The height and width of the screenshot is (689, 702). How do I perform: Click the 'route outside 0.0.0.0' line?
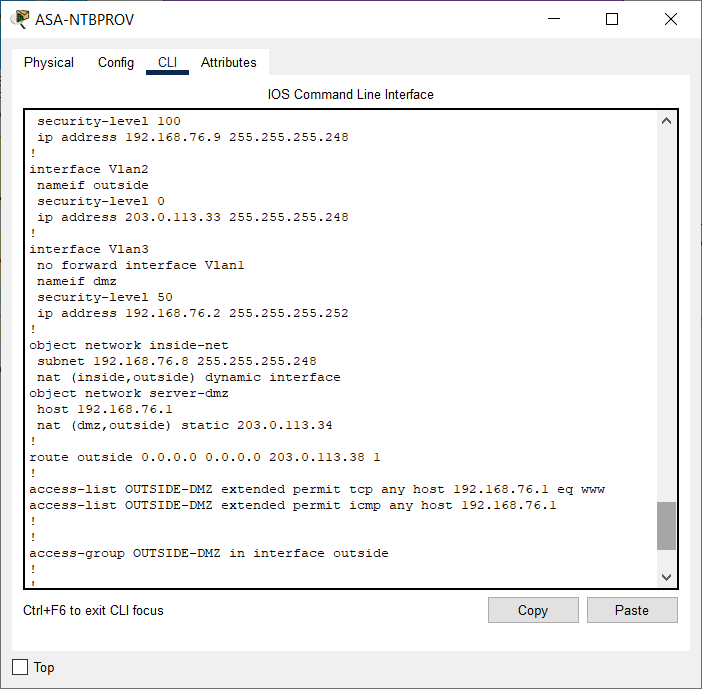point(205,457)
